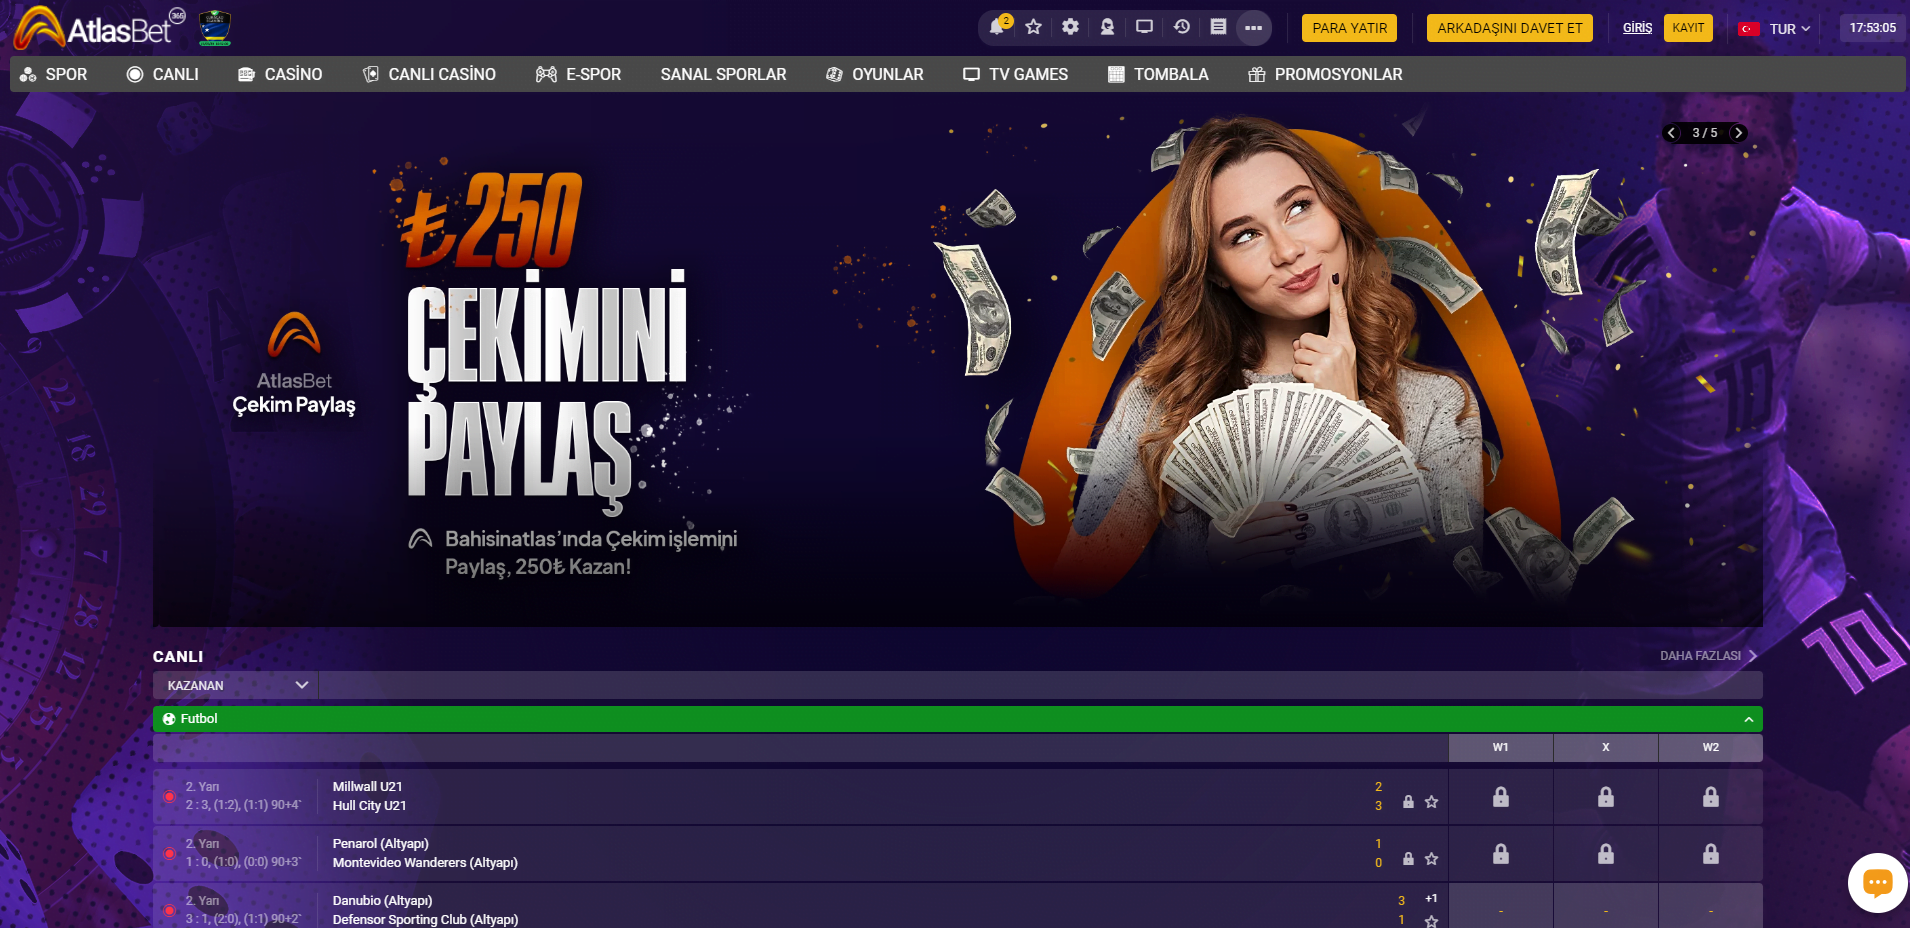1910x928 pixels.
Task: Open TOMBALA menu
Action: [x=1158, y=74]
